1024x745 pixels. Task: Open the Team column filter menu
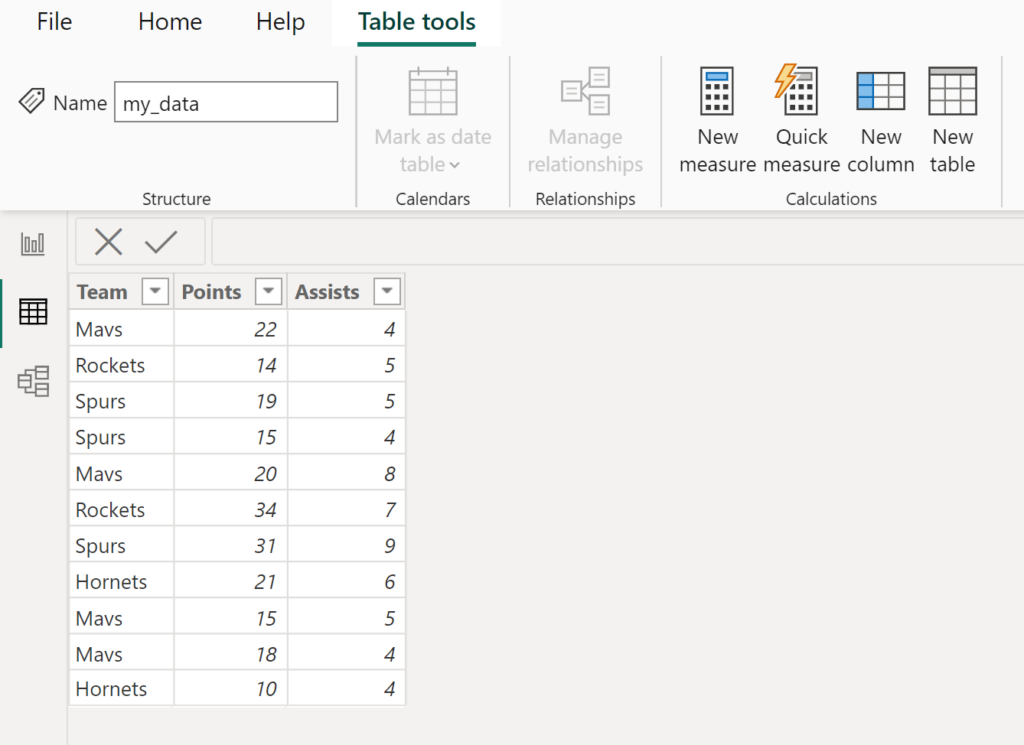[155, 291]
